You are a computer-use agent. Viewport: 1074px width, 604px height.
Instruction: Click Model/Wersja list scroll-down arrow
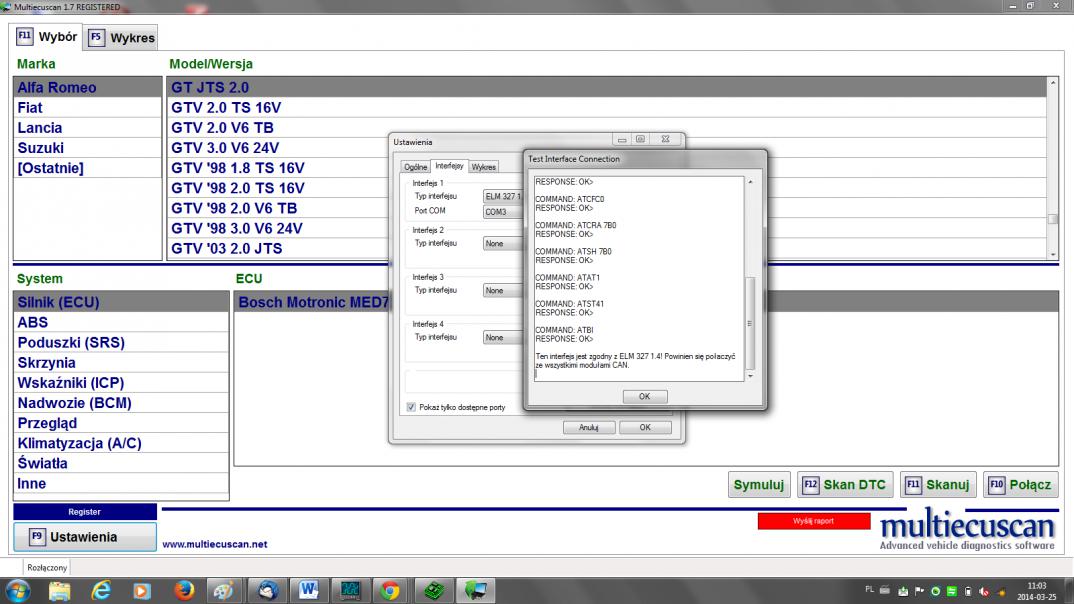click(x=1053, y=254)
